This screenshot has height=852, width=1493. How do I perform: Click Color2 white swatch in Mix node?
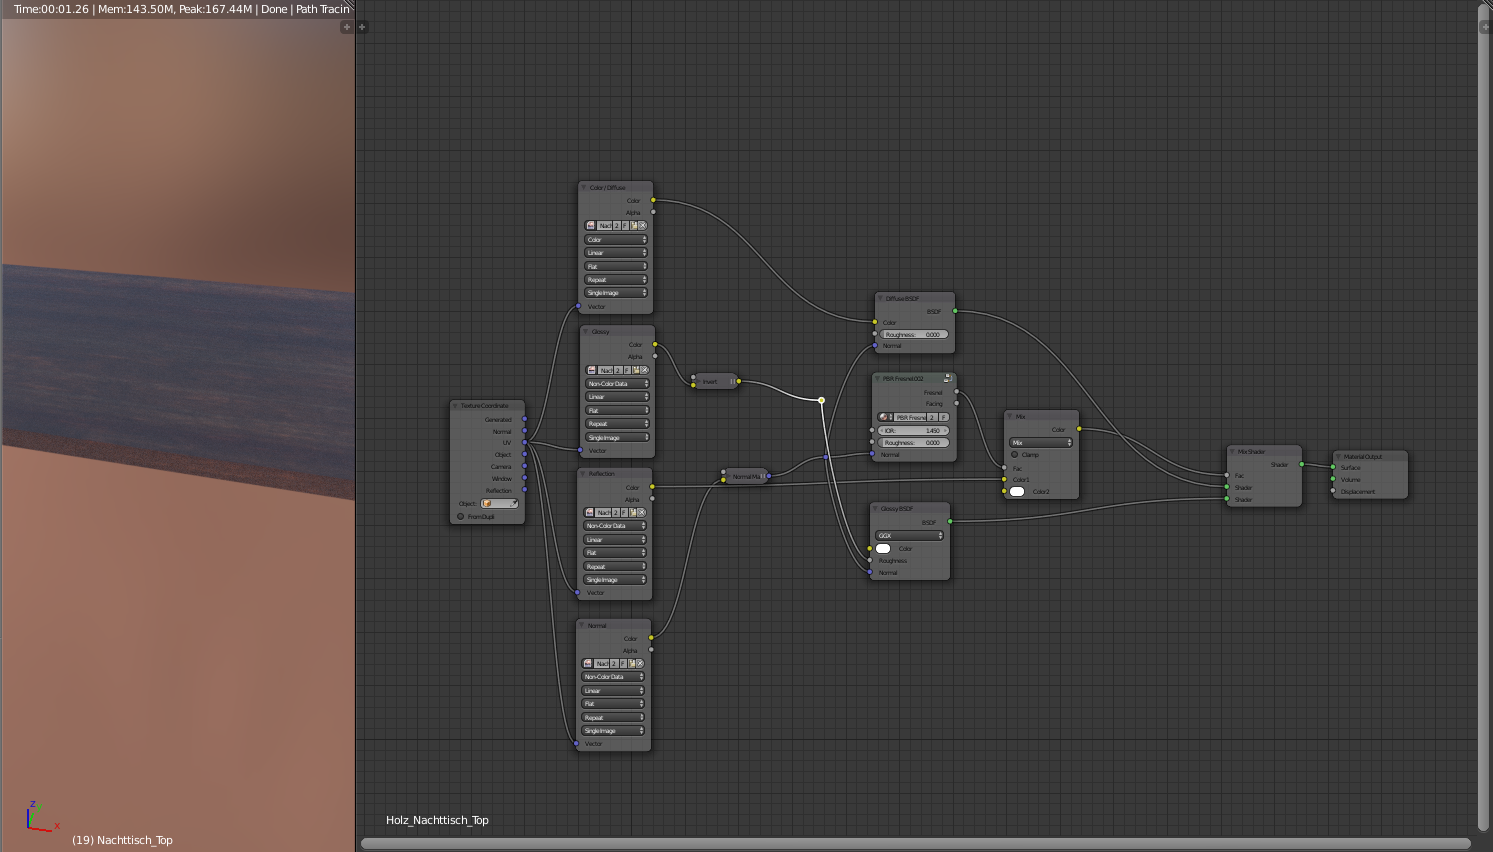[x=1017, y=491]
